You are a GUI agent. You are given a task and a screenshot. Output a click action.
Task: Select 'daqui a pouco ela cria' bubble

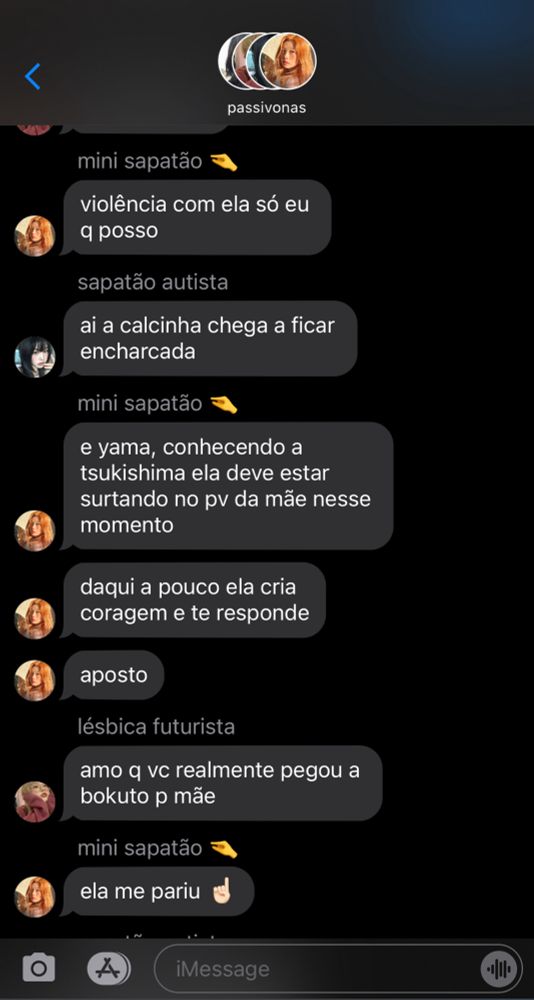[x=194, y=600]
